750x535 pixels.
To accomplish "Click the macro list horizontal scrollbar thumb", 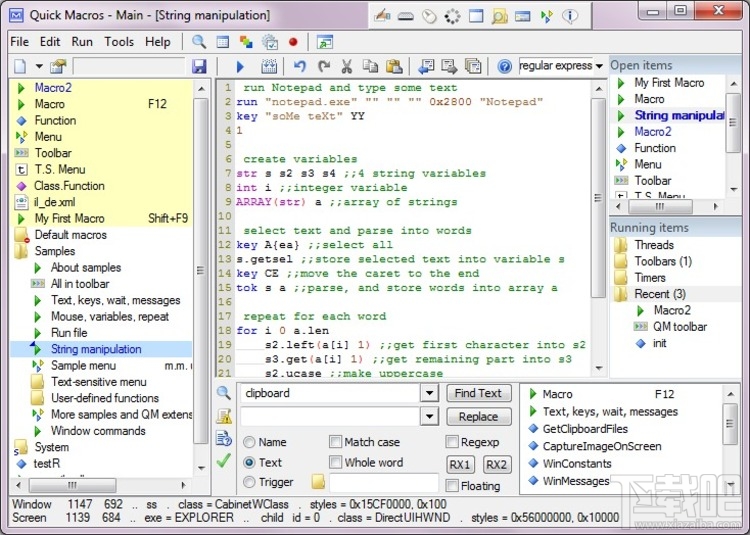I will pos(72,485).
